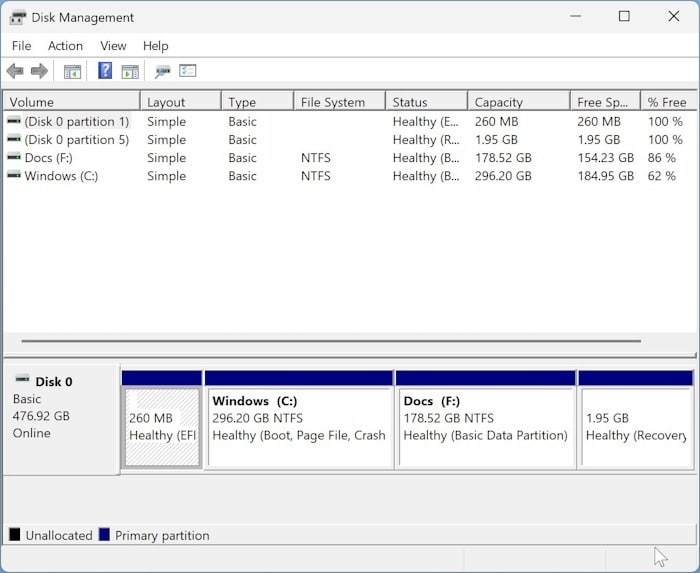Click Show/Hide Console Tree toolbar icon
This screenshot has width=700, height=573.
tap(72, 71)
